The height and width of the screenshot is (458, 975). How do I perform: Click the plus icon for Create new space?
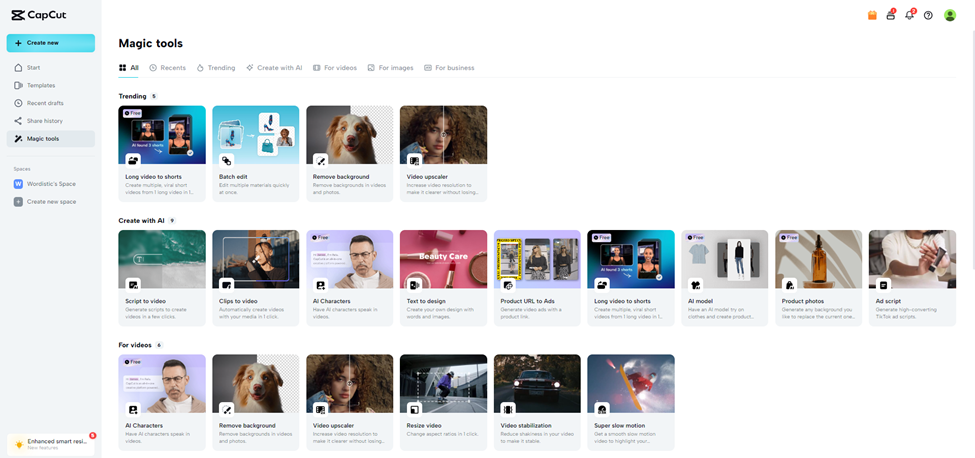pyautogui.click(x=18, y=202)
